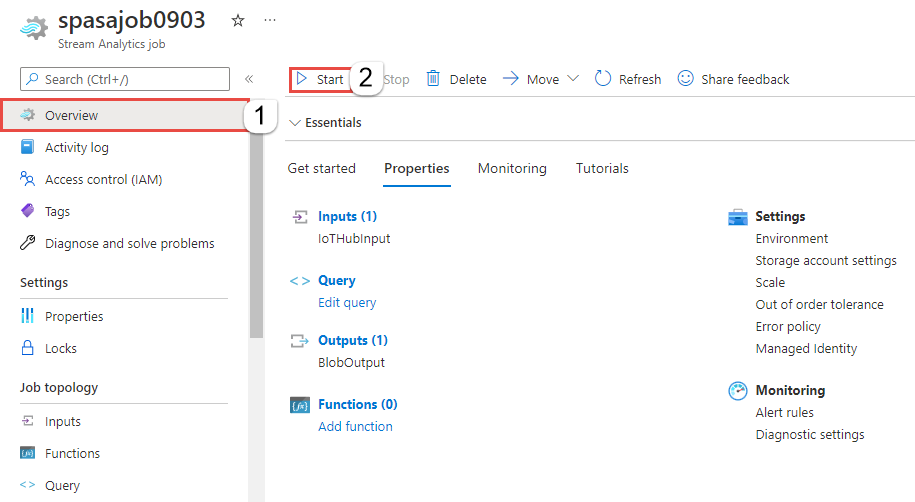The width and height of the screenshot is (915, 502).
Task: Open the more options ellipsis menu
Action: pos(270,20)
